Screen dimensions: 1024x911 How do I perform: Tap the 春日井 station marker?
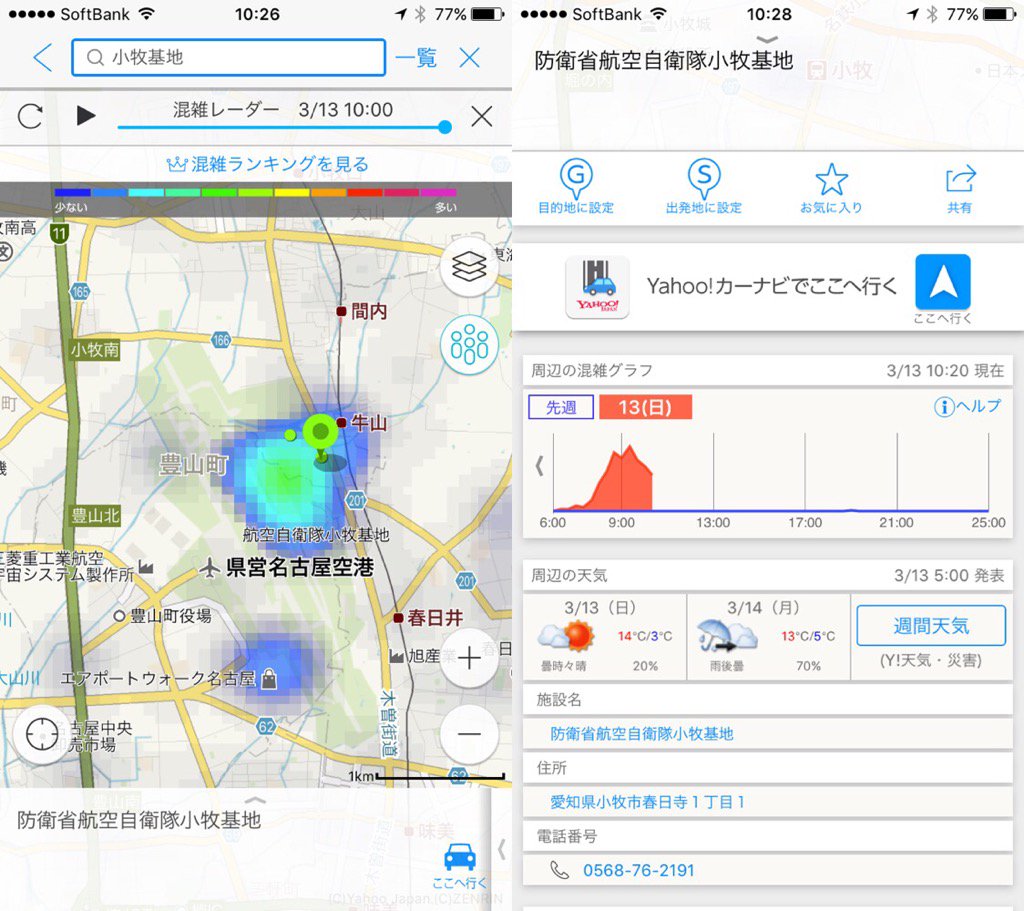(398, 618)
